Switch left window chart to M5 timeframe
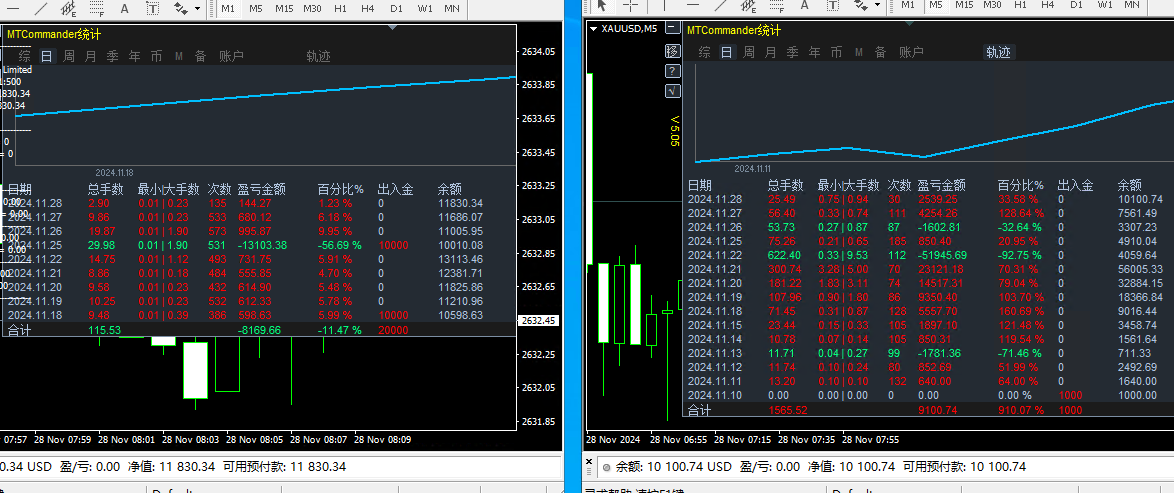The width and height of the screenshot is (1174, 493). [256, 8]
